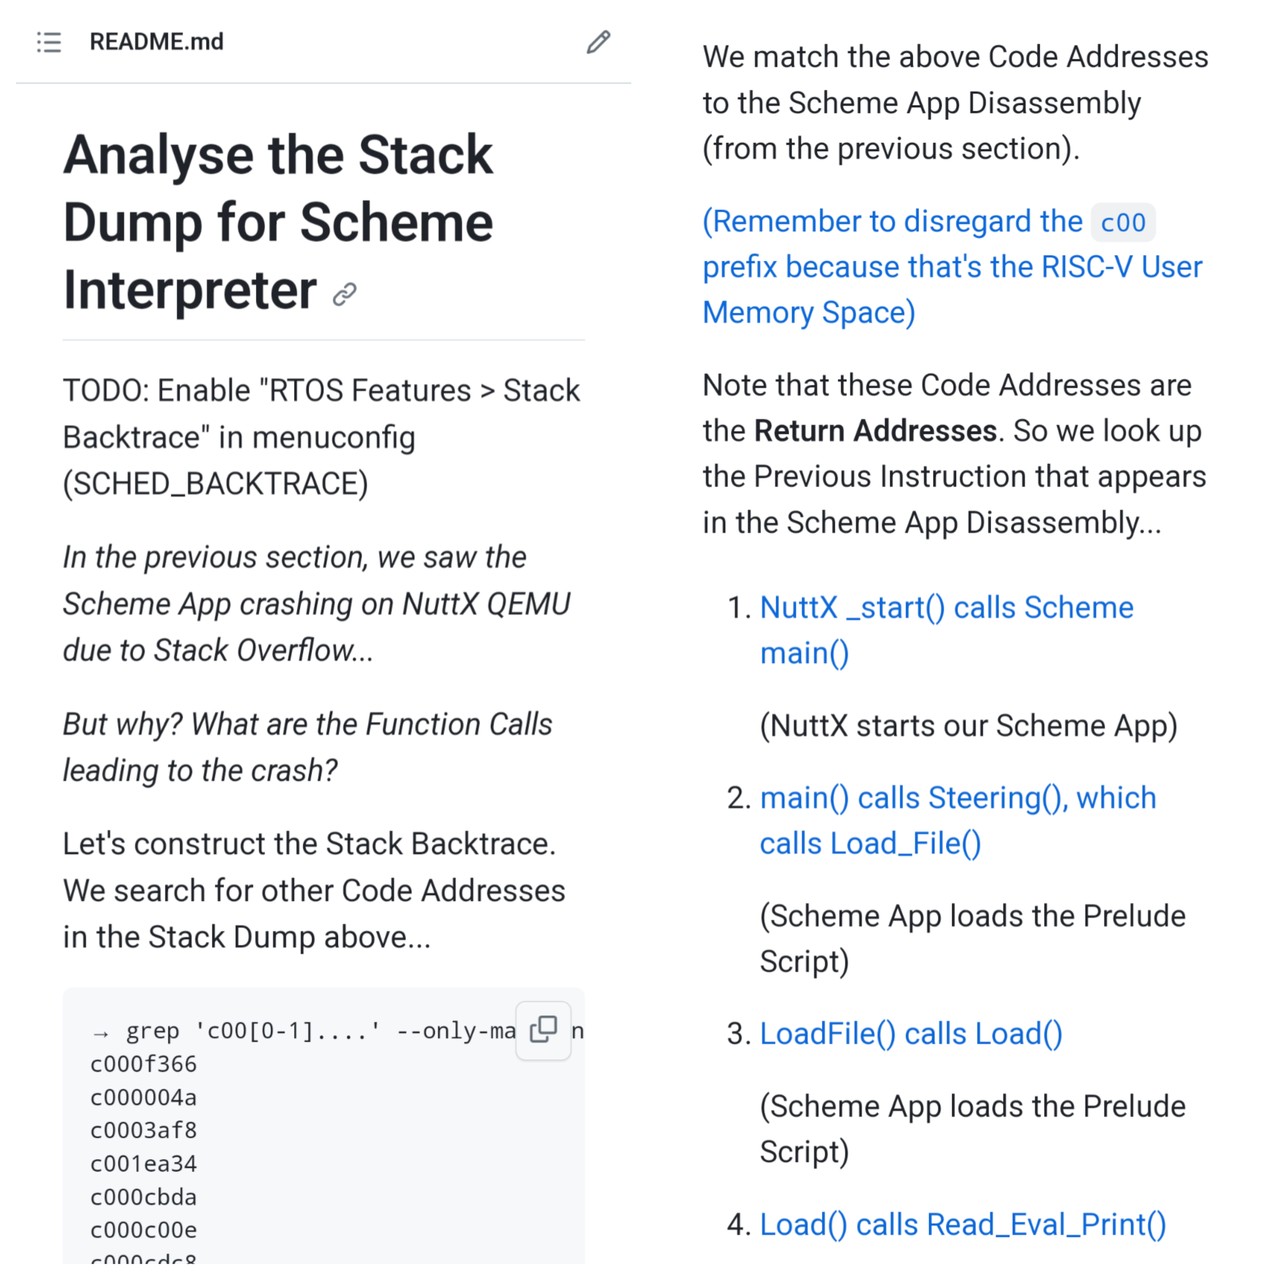Screen dimensions: 1280x1280
Task: Click address c0003af8 in the code block
Action: (x=143, y=1130)
